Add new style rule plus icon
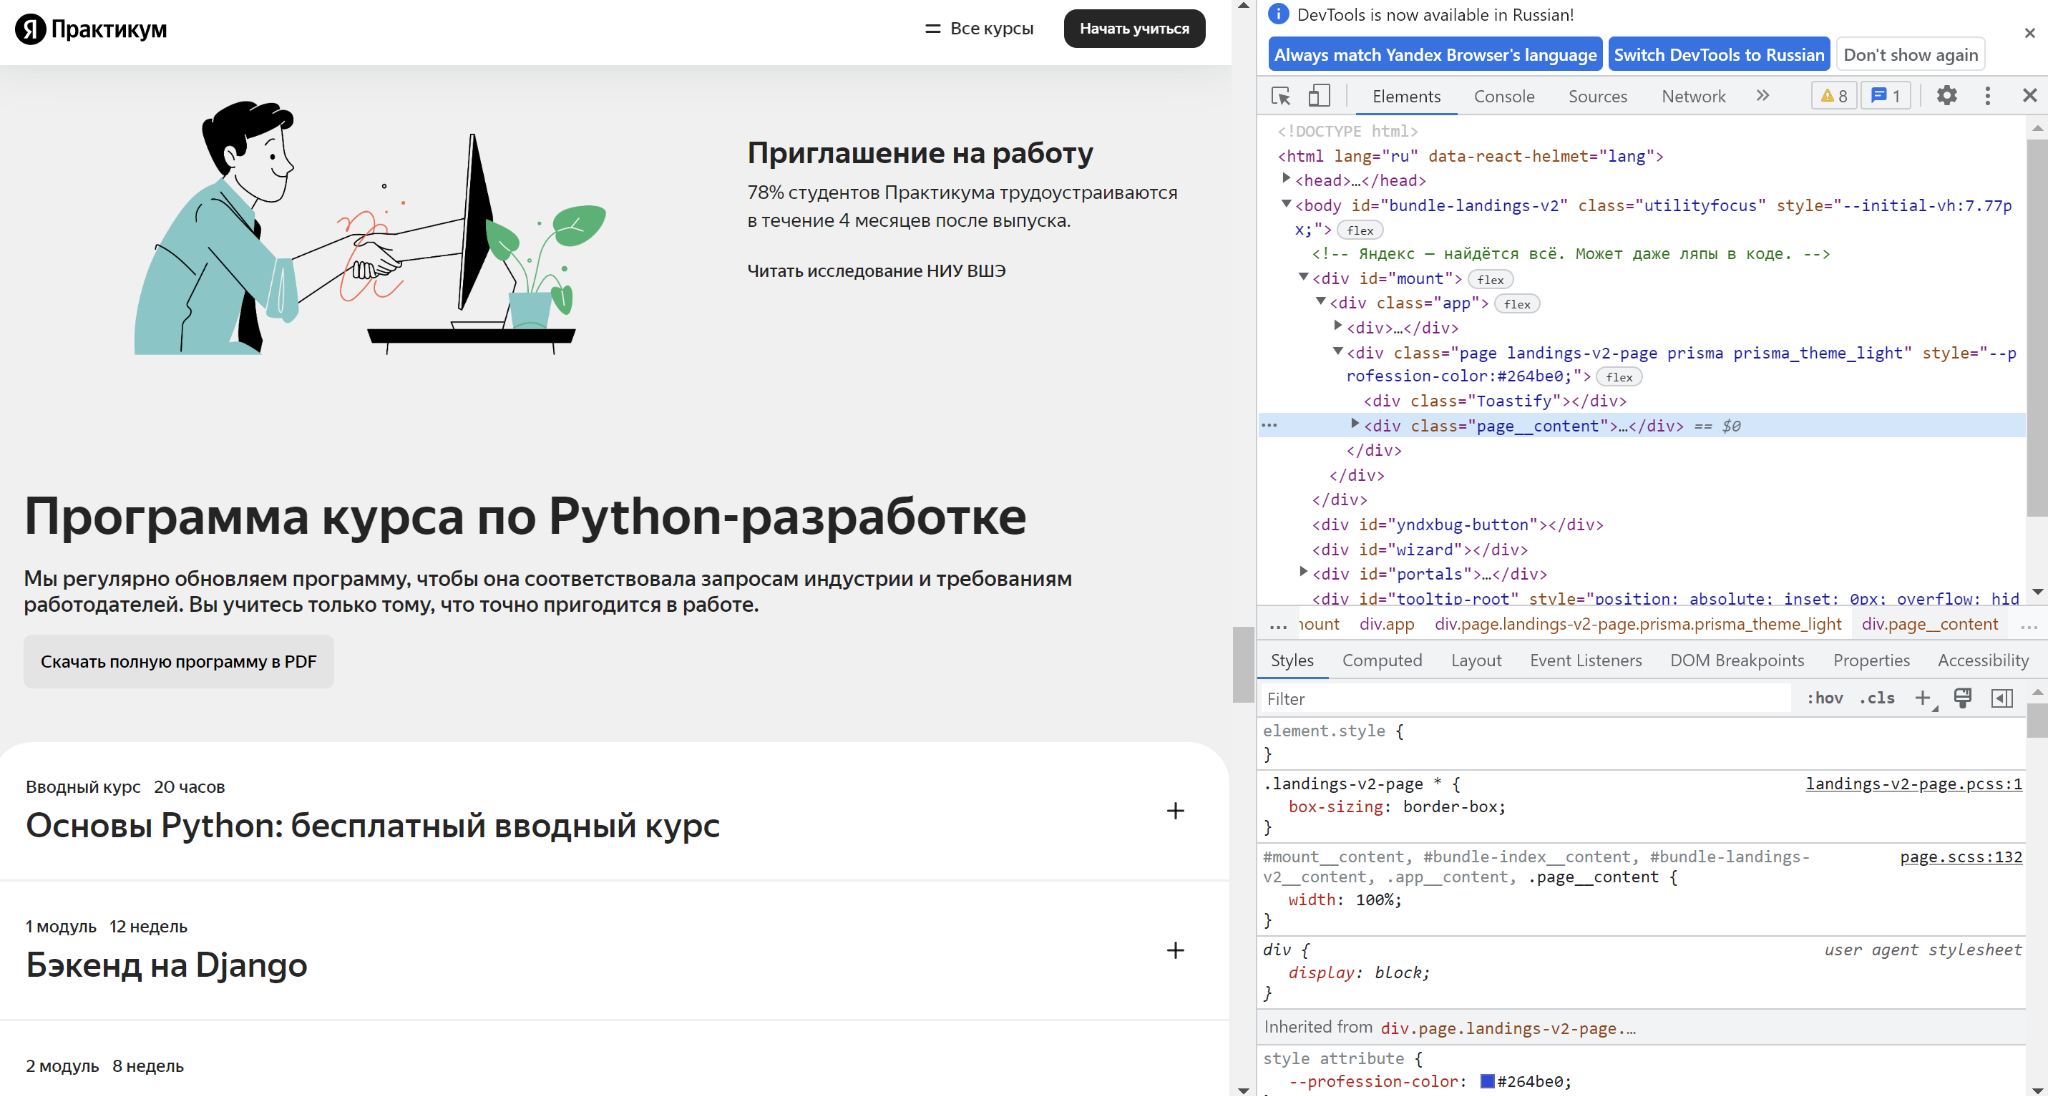Viewport: 2048px width, 1096px height. (x=1923, y=698)
